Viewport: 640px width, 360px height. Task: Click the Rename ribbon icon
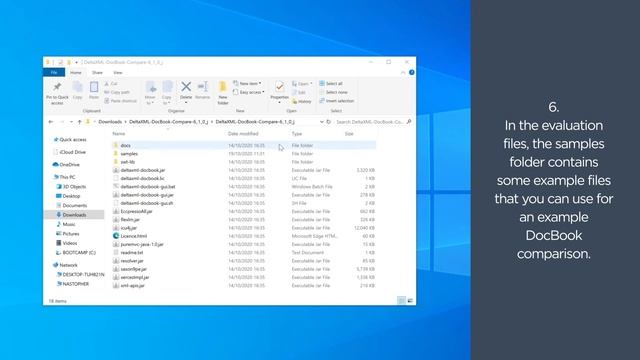(202, 87)
